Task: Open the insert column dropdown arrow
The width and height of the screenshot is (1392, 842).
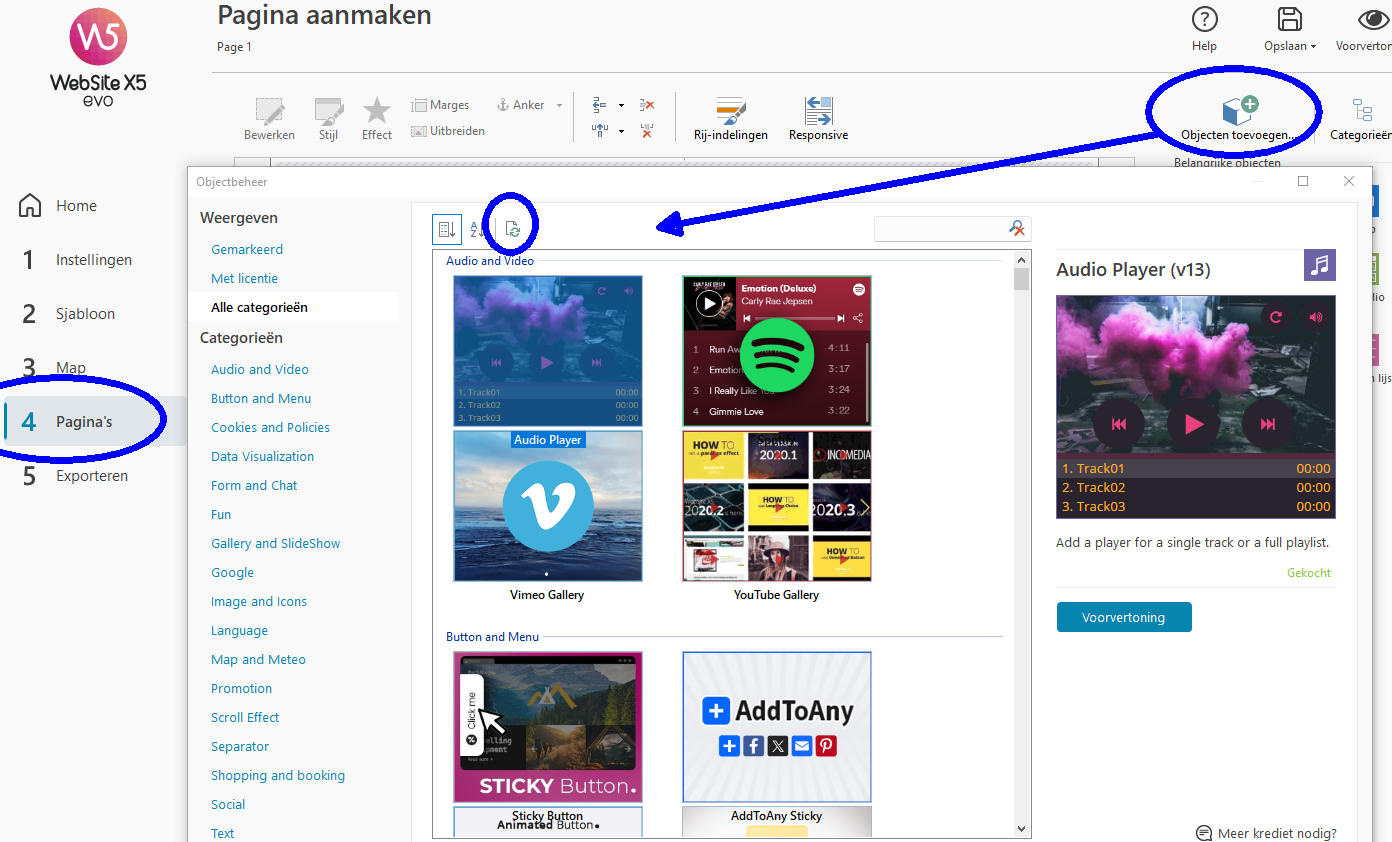Action: click(621, 131)
